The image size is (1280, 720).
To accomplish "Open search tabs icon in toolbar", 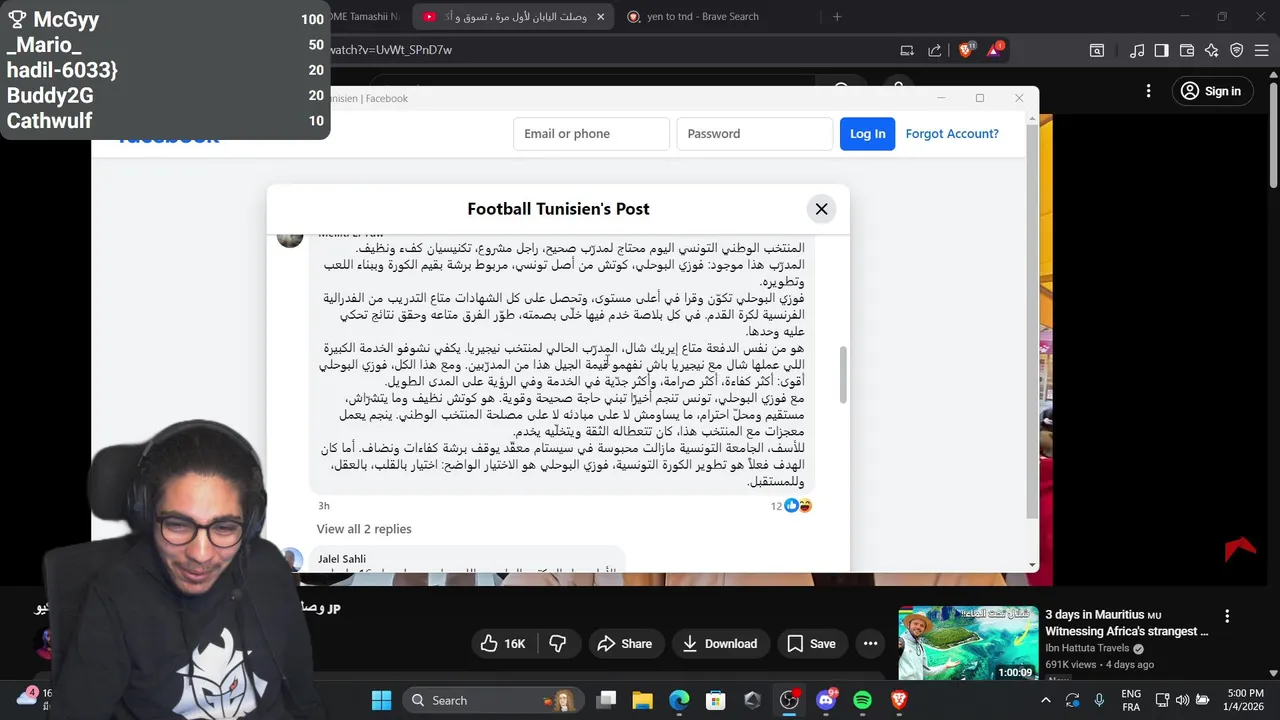I will (1097, 50).
